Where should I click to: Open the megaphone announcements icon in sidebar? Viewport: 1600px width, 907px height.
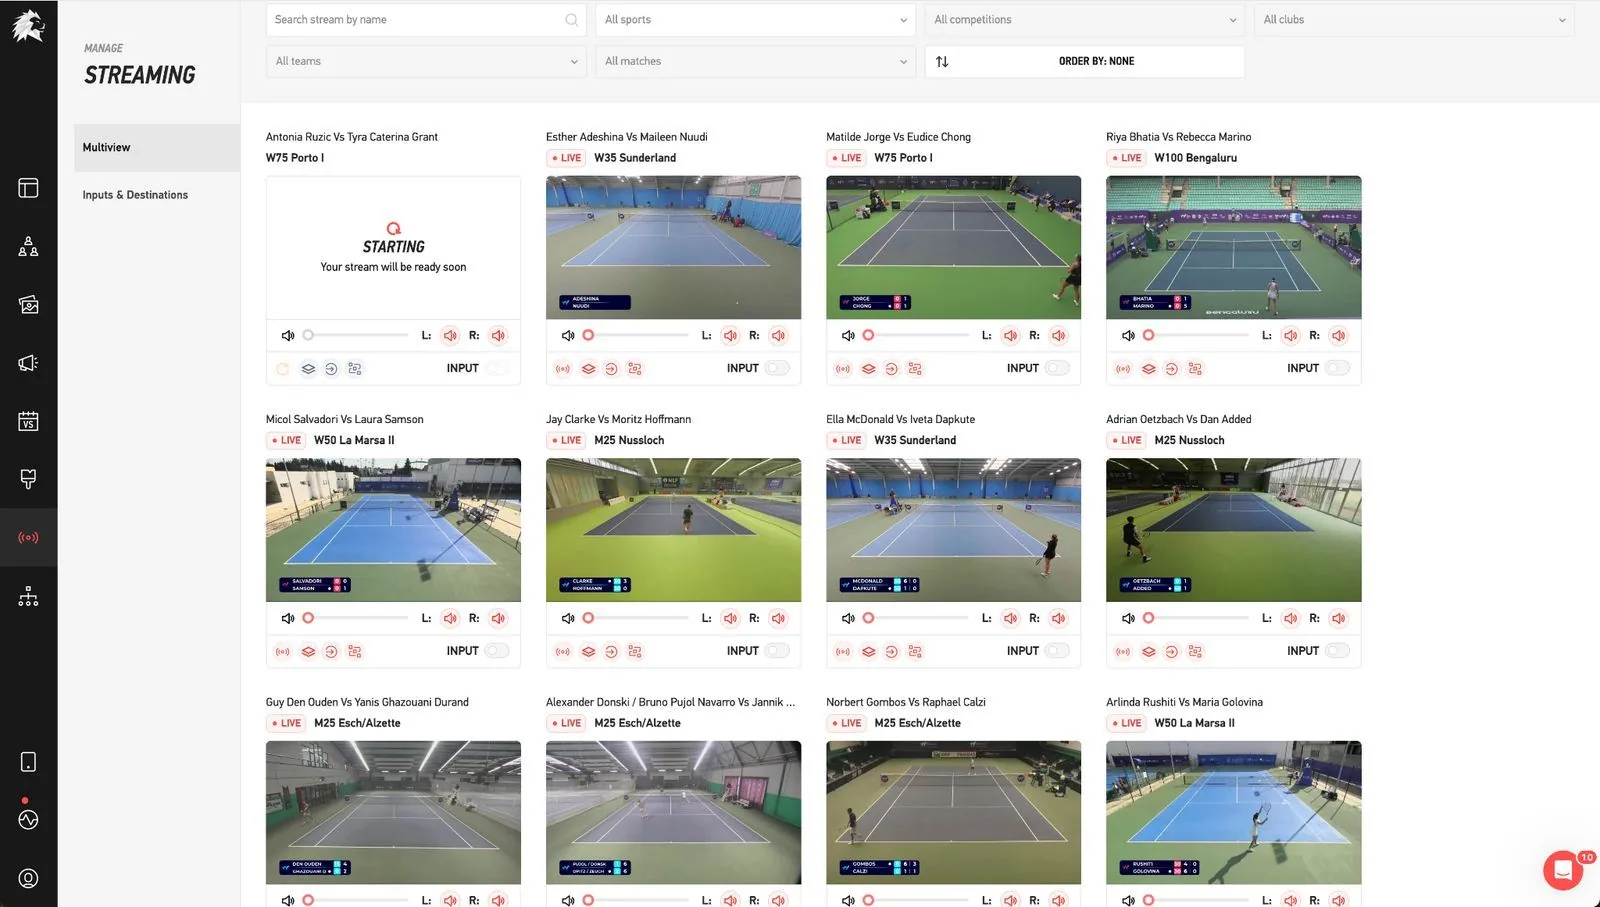pos(28,363)
